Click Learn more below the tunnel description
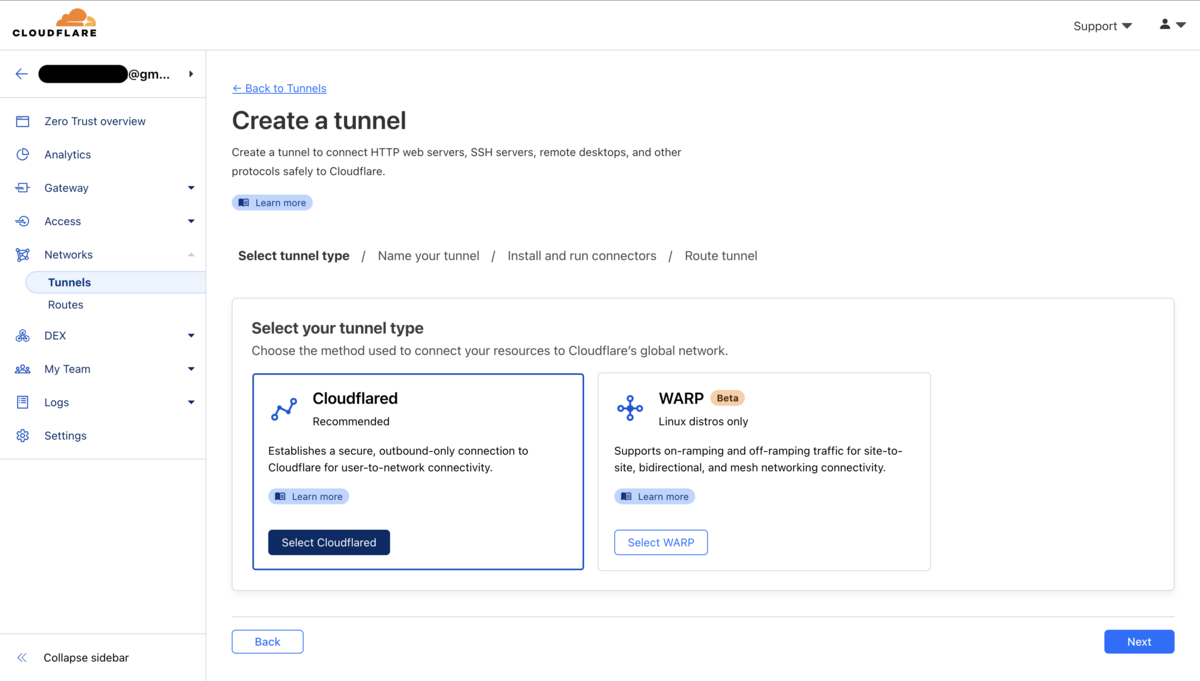This screenshot has height=681, width=1200. [x=272, y=203]
